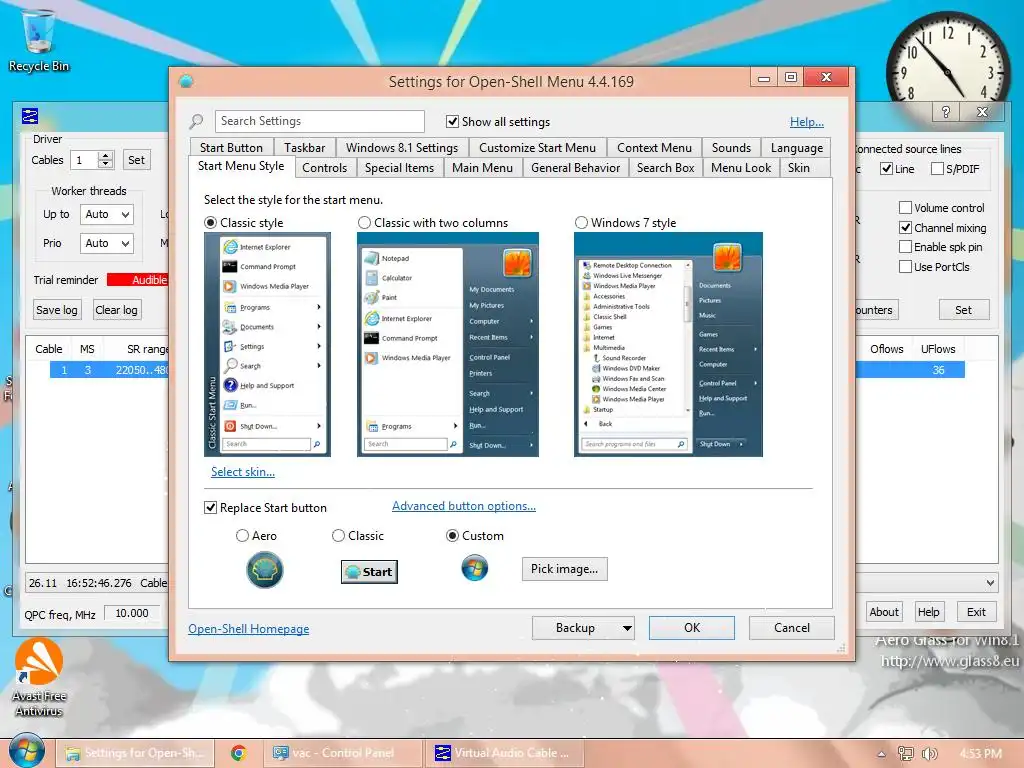Click the Classic with two columns preview
Image resolution: width=1024 pixels, height=768 pixels.
coord(448,344)
